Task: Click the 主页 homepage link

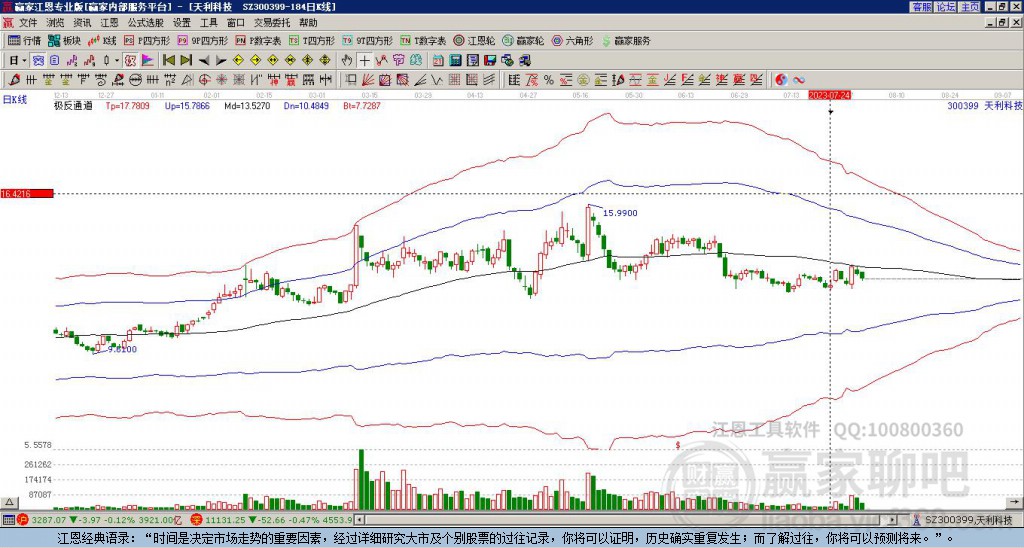Action: point(969,7)
